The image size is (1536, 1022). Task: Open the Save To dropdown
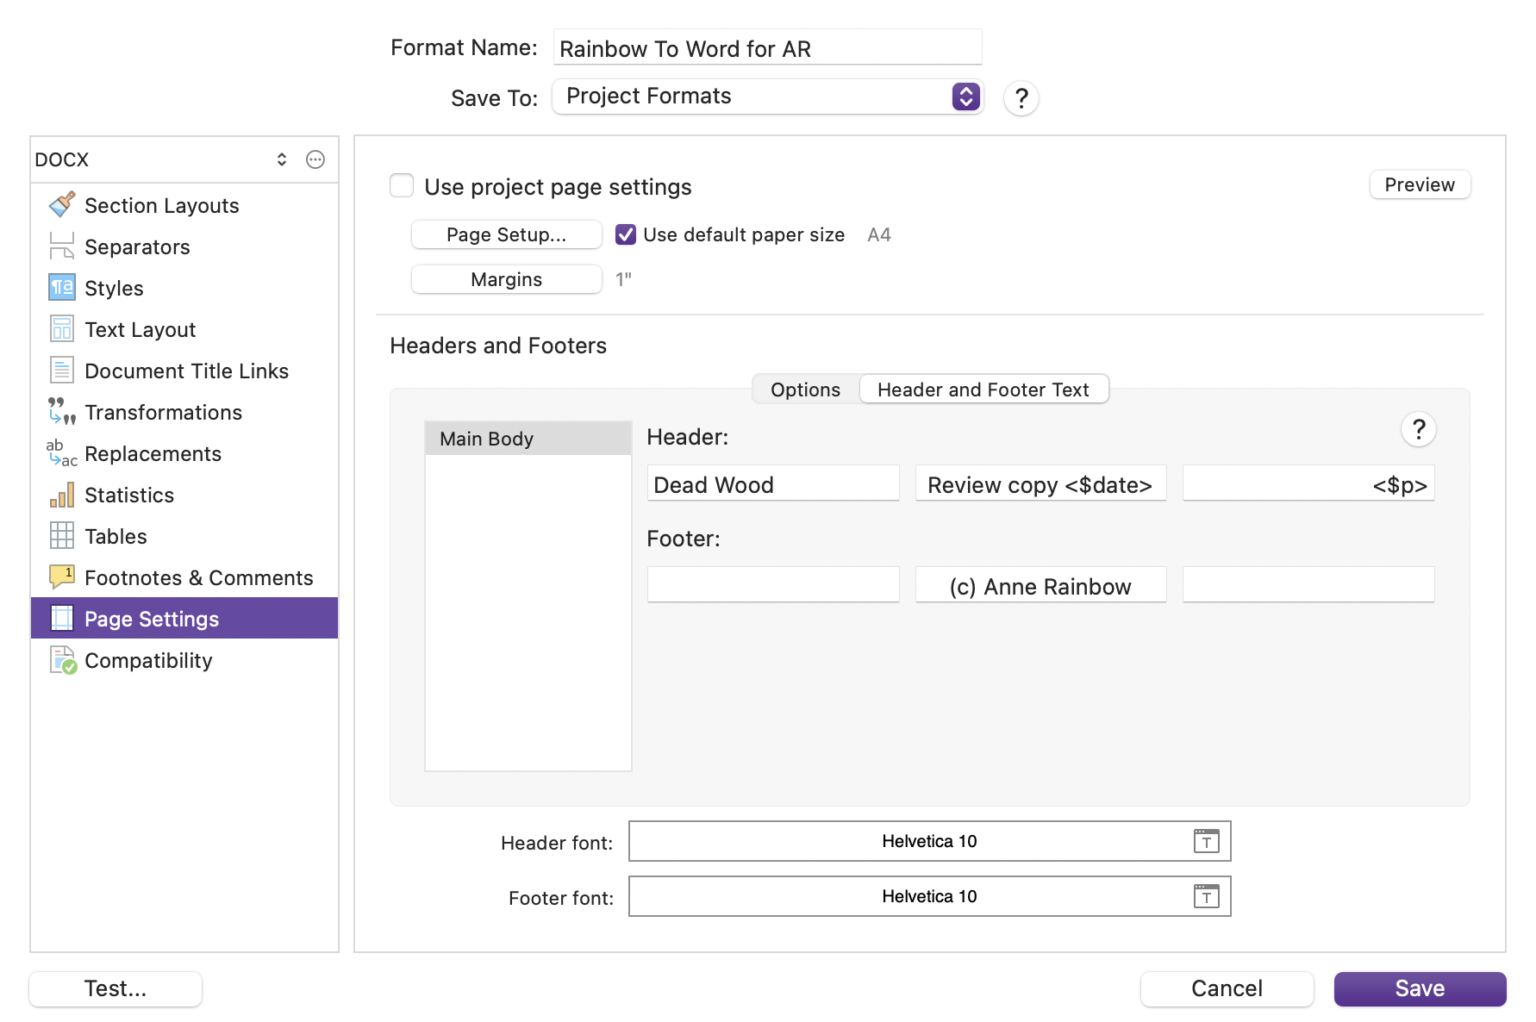[x=963, y=96]
